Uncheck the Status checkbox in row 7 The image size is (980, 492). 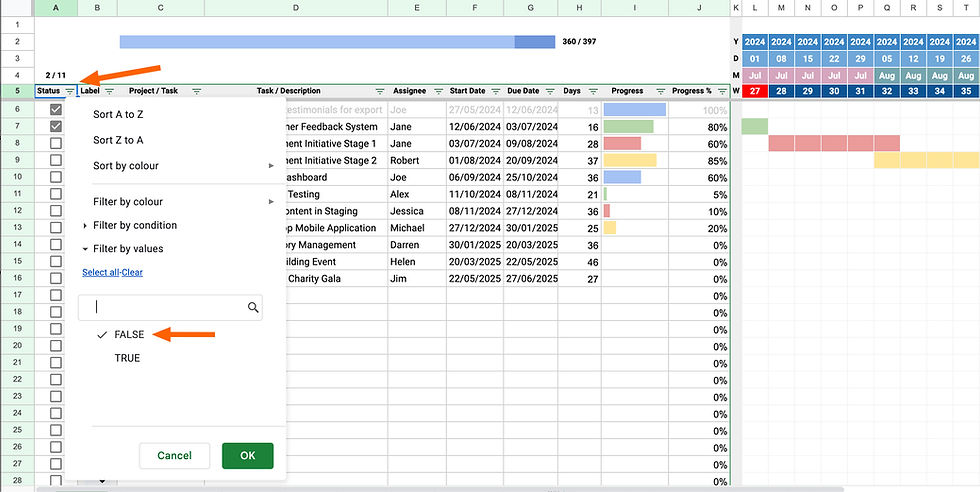point(56,126)
